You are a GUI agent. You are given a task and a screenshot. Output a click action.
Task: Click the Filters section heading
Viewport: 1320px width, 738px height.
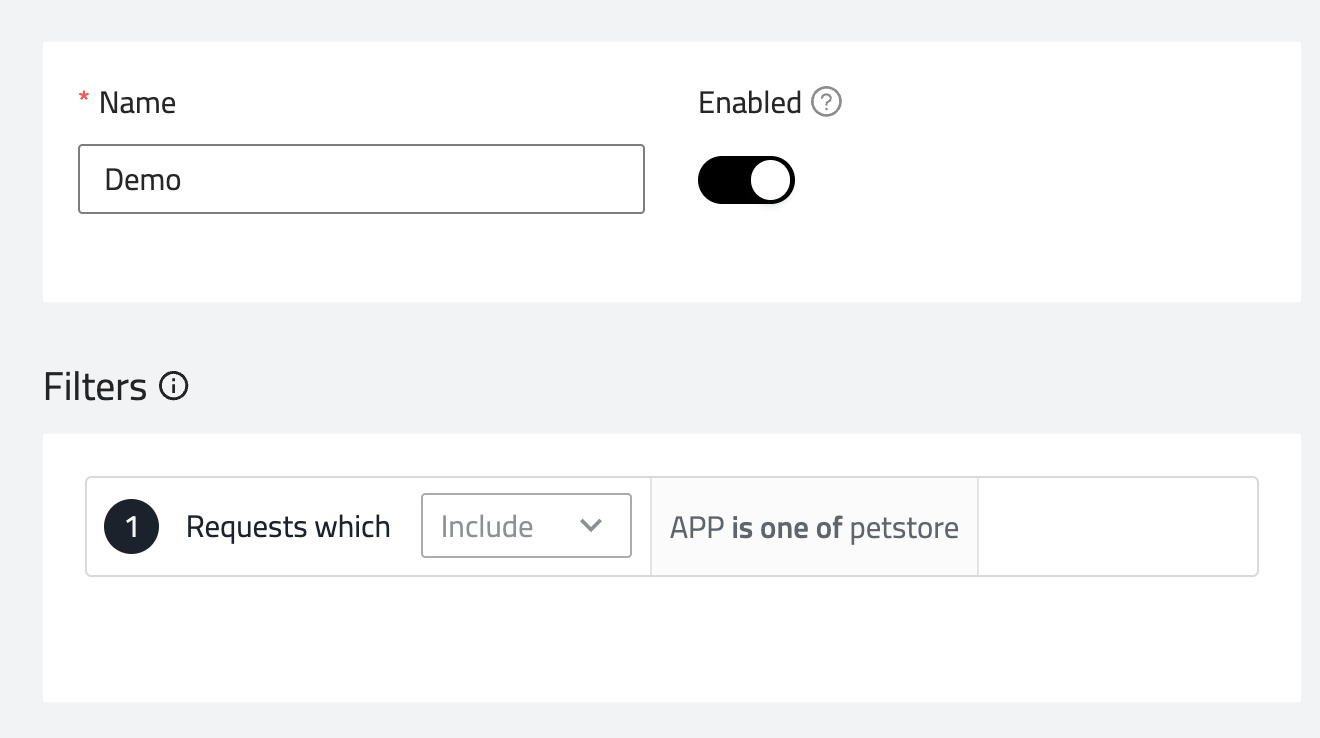coord(95,386)
